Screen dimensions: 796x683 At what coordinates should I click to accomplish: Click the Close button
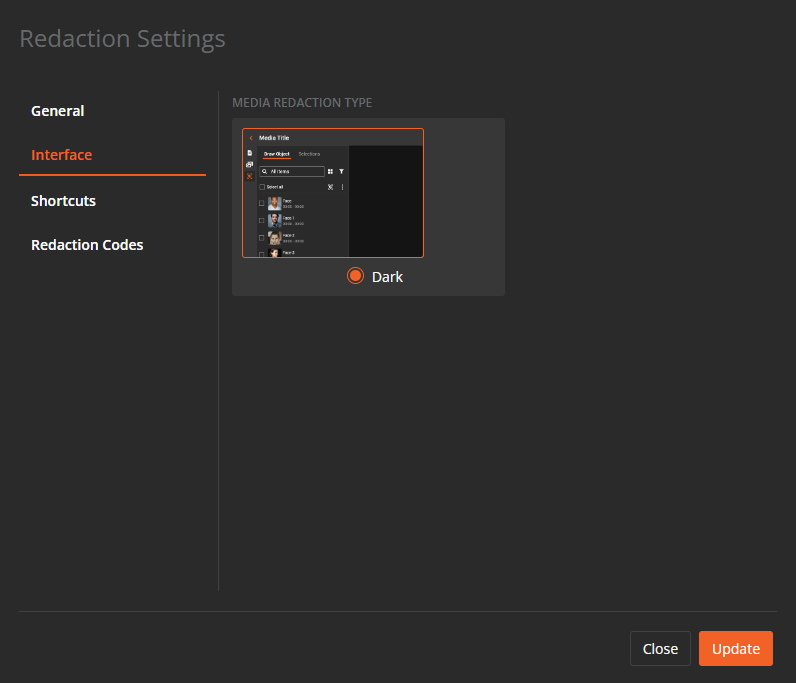[x=660, y=649]
